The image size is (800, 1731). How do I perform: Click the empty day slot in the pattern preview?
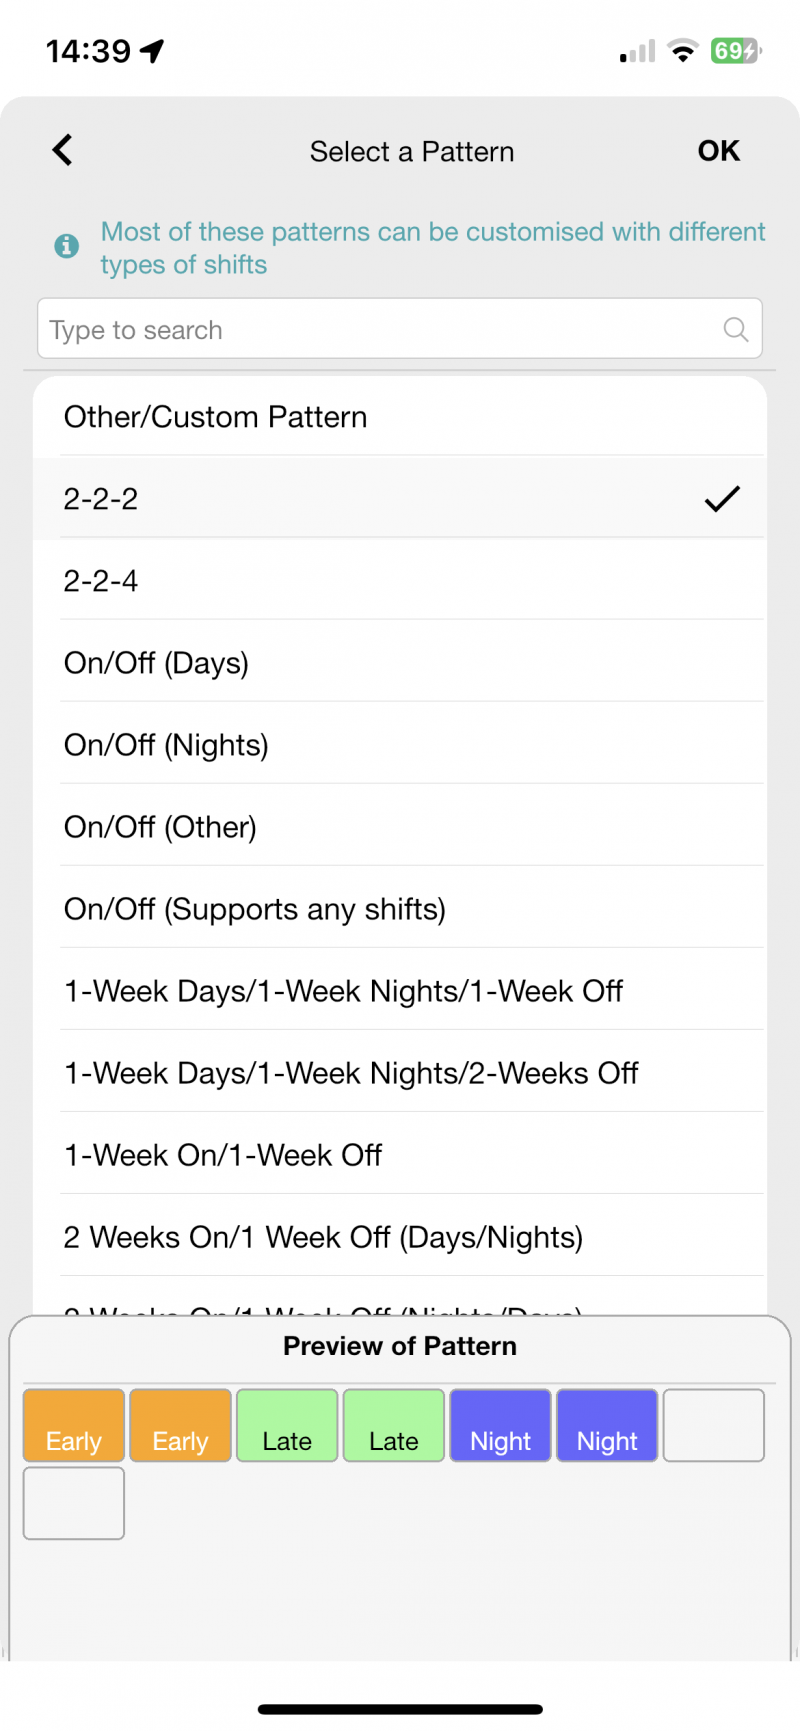point(714,1425)
